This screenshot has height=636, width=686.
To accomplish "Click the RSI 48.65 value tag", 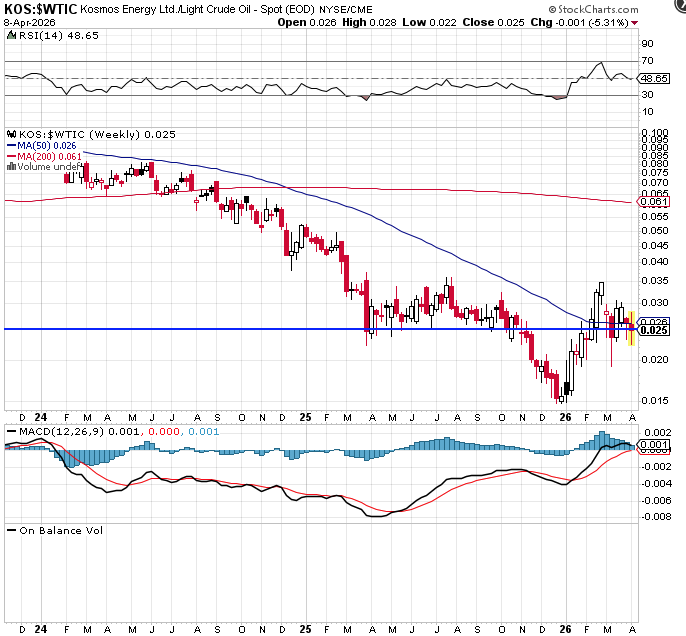I will (653, 78).
